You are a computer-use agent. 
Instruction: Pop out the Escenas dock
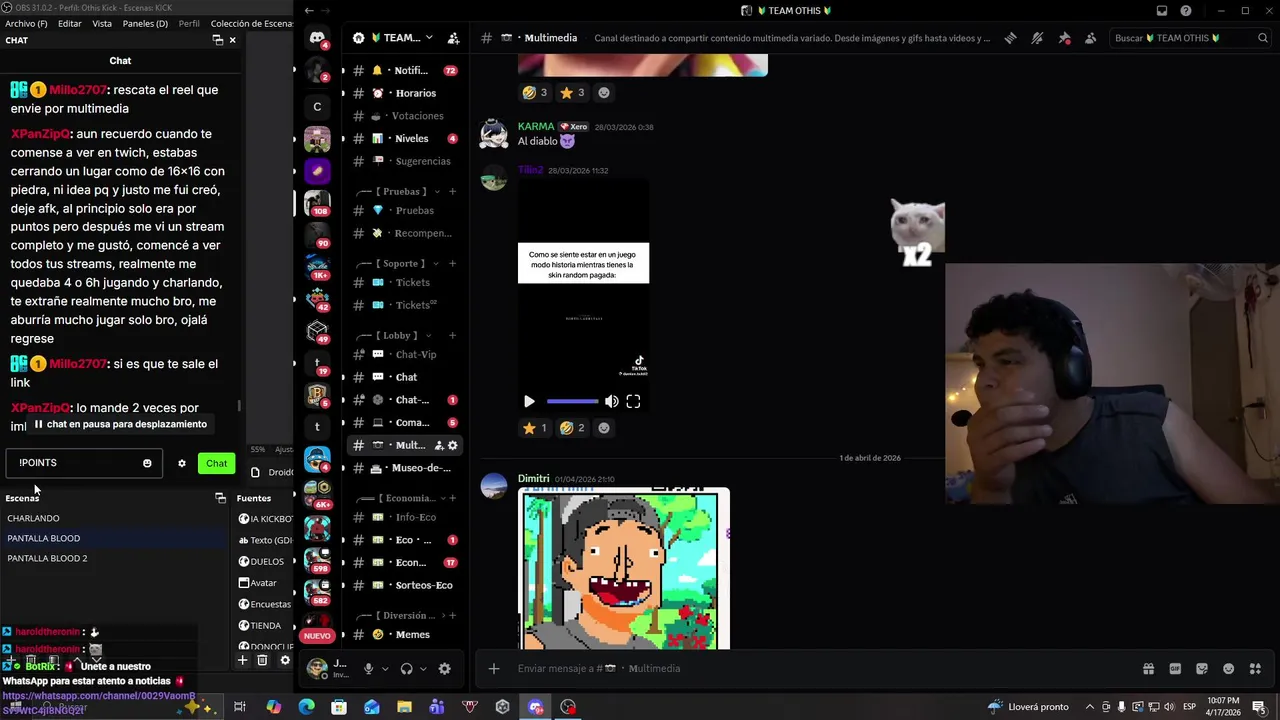coord(220,498)
